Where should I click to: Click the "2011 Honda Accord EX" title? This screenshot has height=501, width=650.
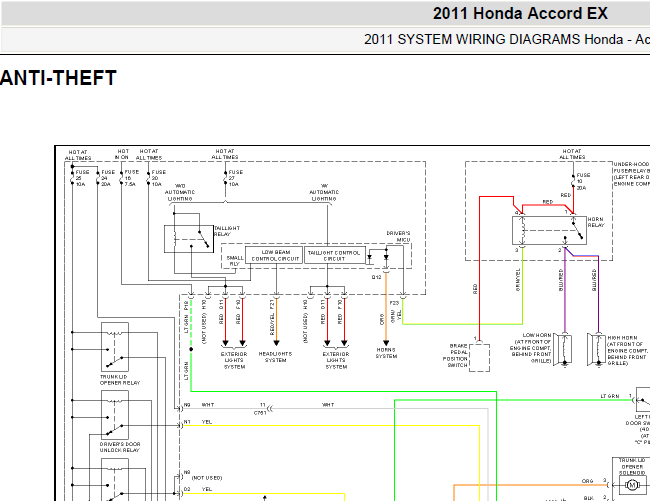tap(520, 13)
